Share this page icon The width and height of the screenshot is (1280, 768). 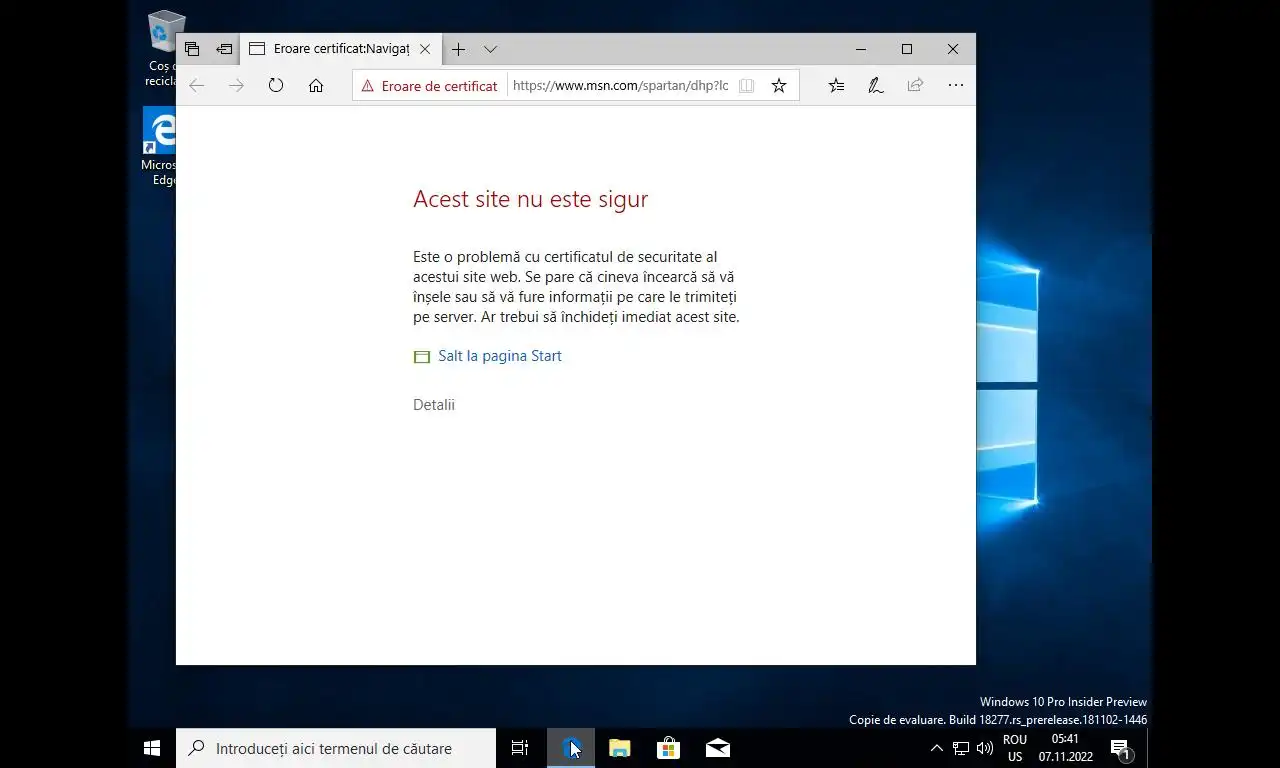pos(915,86)
